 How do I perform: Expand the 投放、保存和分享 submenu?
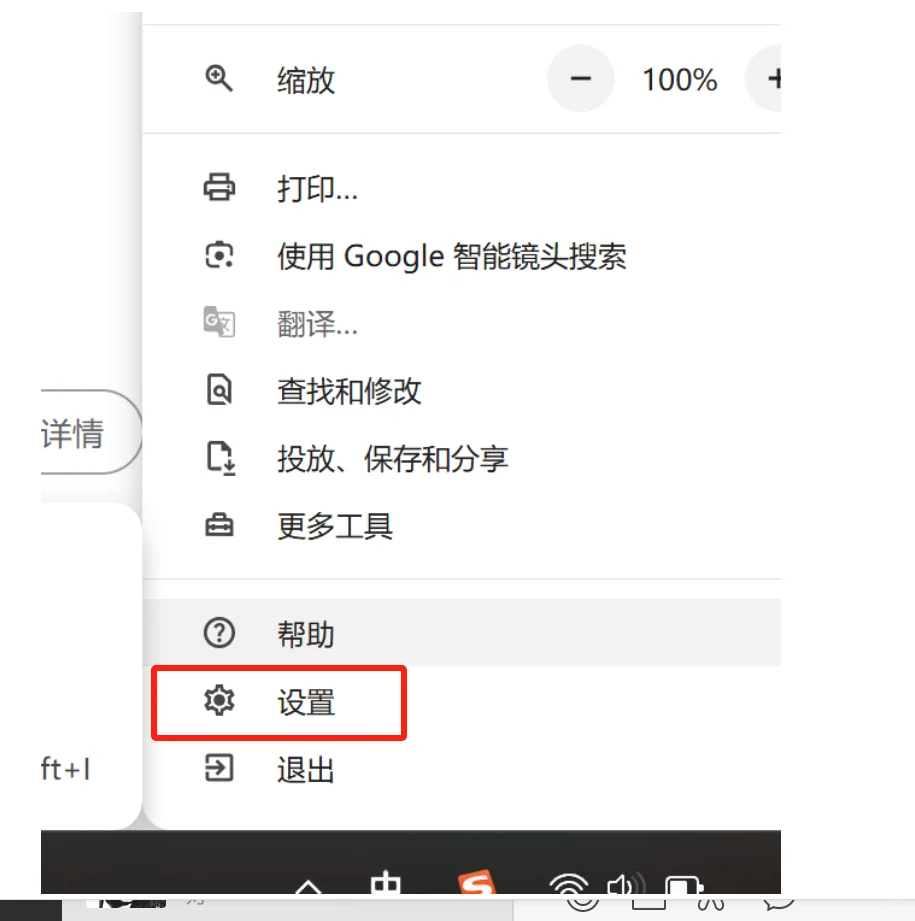click(393, 458)
